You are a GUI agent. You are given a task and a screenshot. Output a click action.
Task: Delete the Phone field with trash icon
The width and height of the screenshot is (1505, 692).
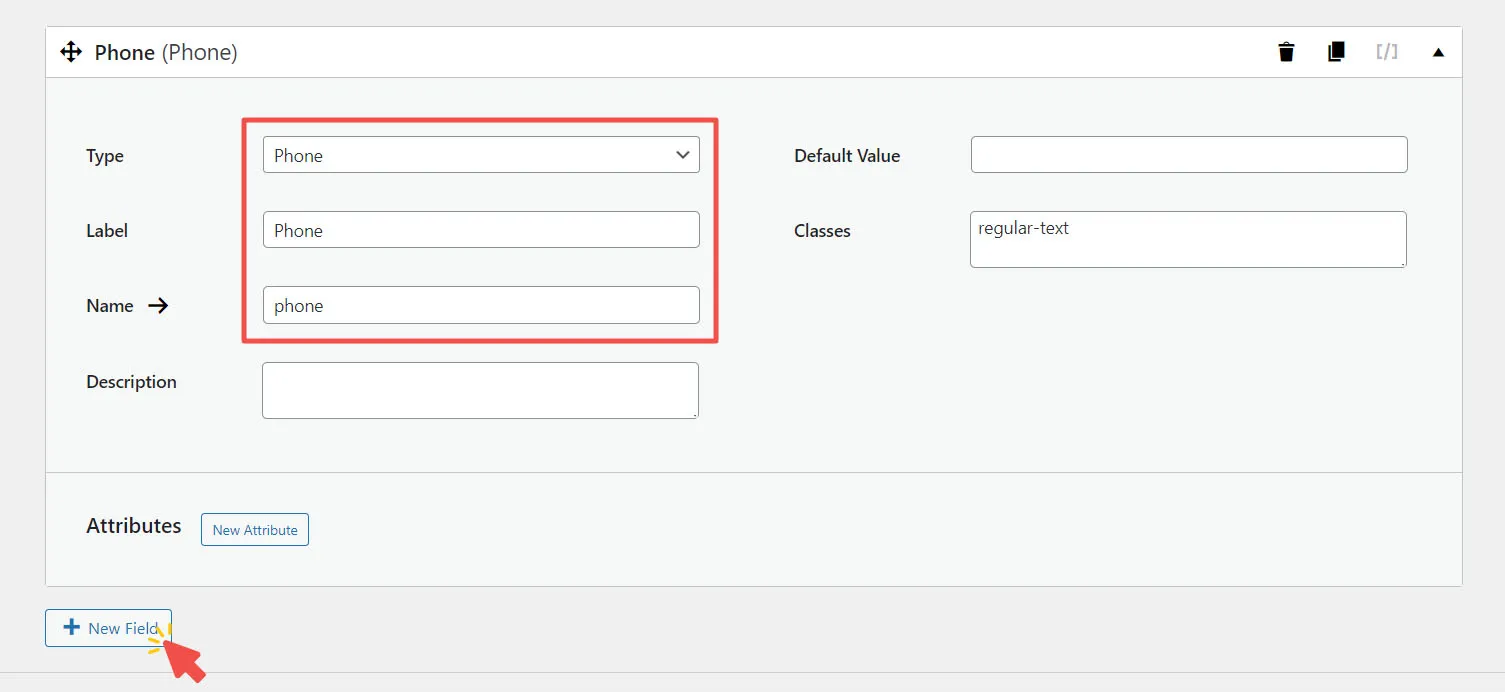[x=1286, y=52]
